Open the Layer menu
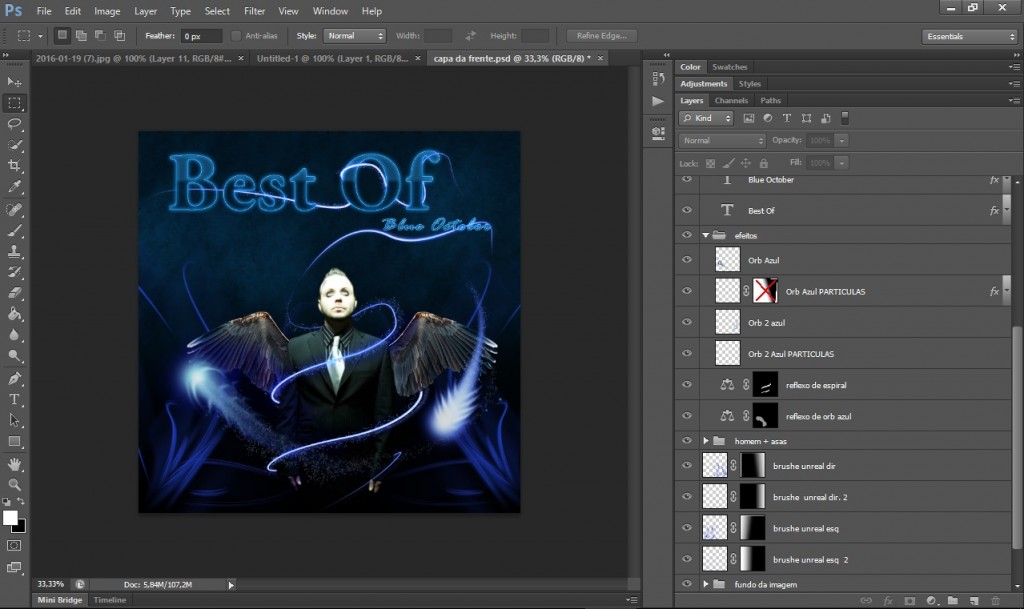This screenshot has width=1024, height=609. coord(145,11)
